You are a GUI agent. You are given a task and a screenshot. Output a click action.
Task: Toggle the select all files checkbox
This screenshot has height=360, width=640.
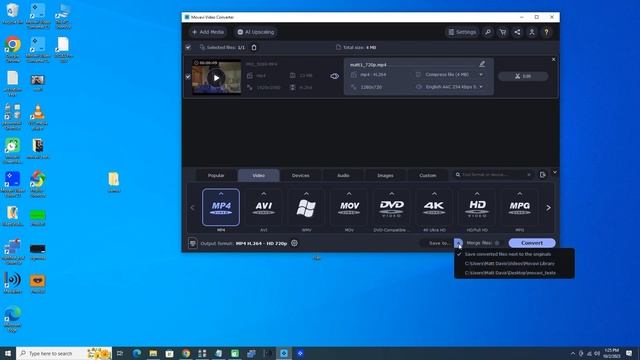[188, 47]
